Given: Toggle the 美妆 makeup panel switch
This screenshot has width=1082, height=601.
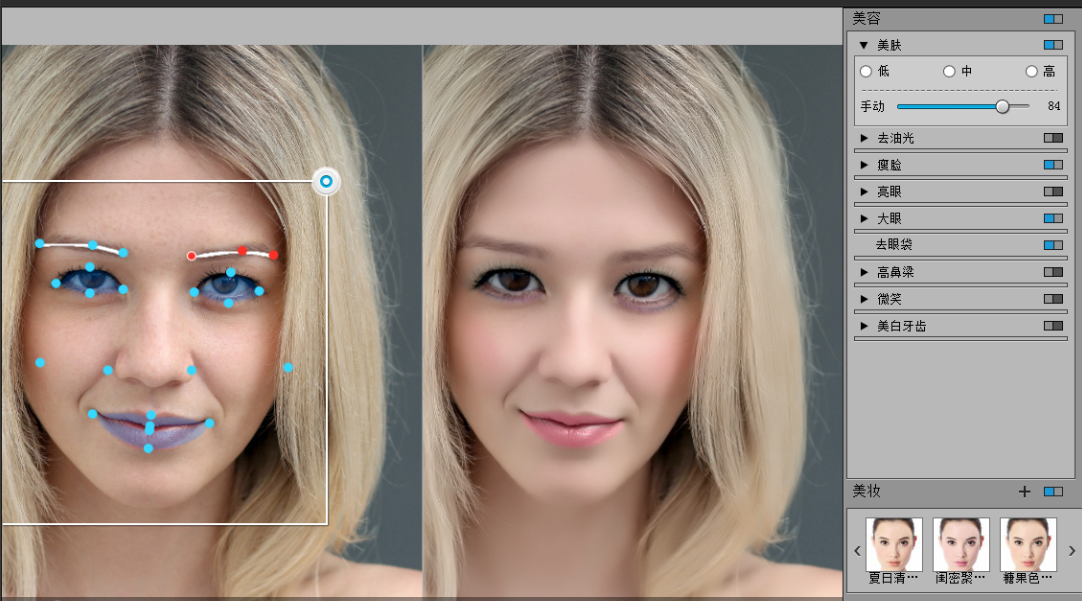Looking at the screenshot, I should [1053, 491].
